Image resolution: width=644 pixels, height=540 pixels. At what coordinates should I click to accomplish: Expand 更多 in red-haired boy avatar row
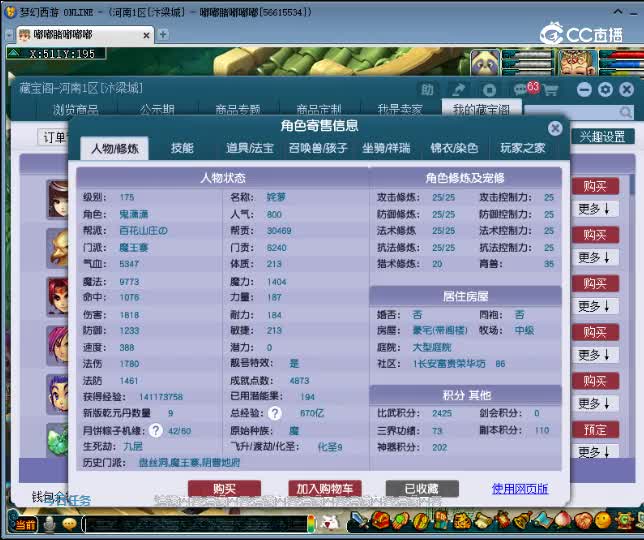(x=595, y=306)
